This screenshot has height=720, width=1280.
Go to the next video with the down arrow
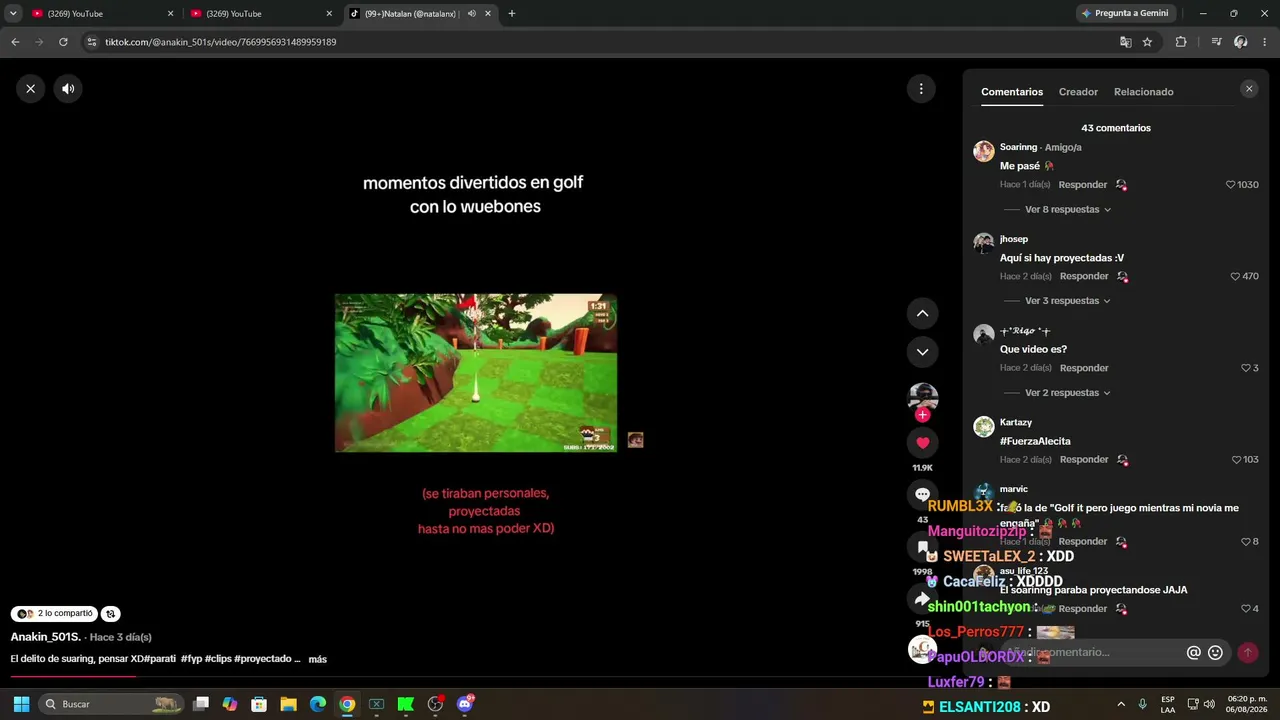pyautogui.click(x=922, y=352)
